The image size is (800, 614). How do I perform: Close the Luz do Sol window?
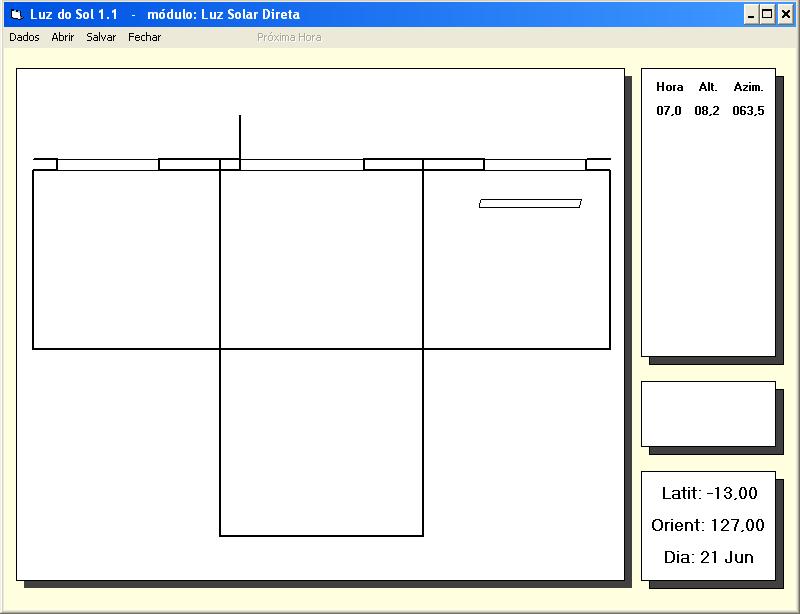(x=786, y=14)
